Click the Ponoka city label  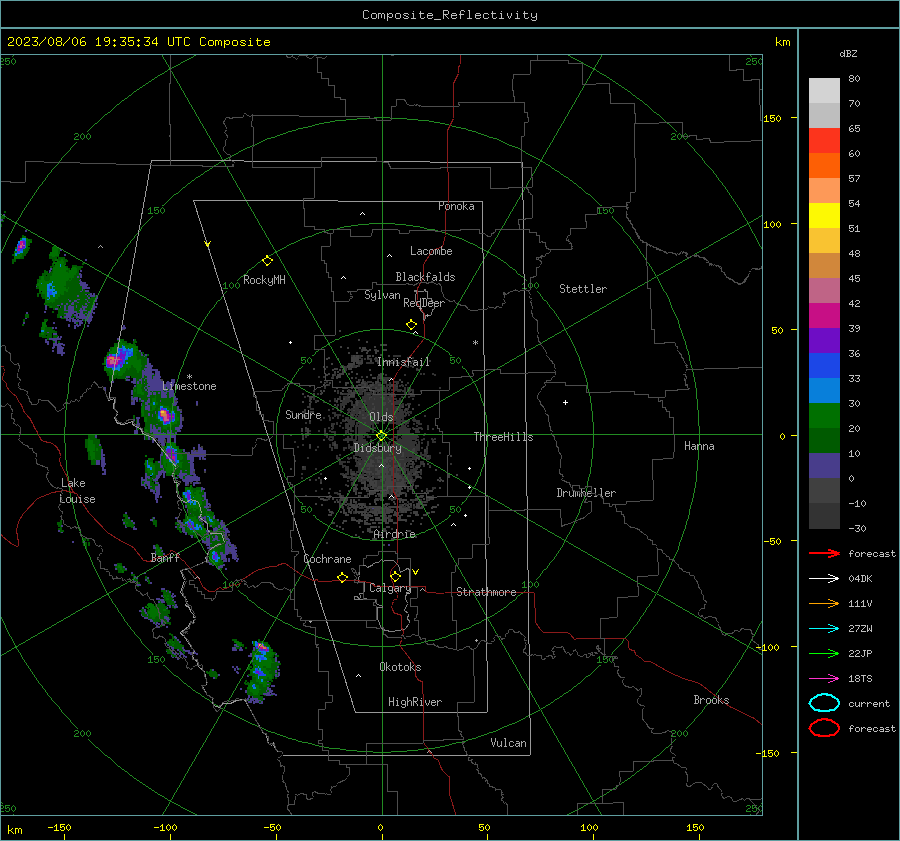(x=456, y=206)
